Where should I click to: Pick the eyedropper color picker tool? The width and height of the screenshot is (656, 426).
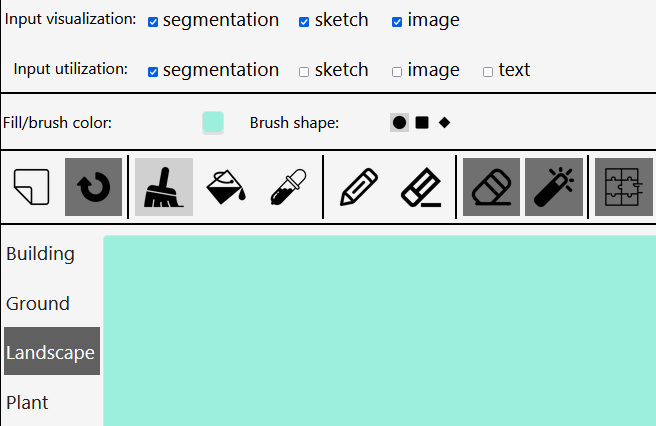point(288,187)
